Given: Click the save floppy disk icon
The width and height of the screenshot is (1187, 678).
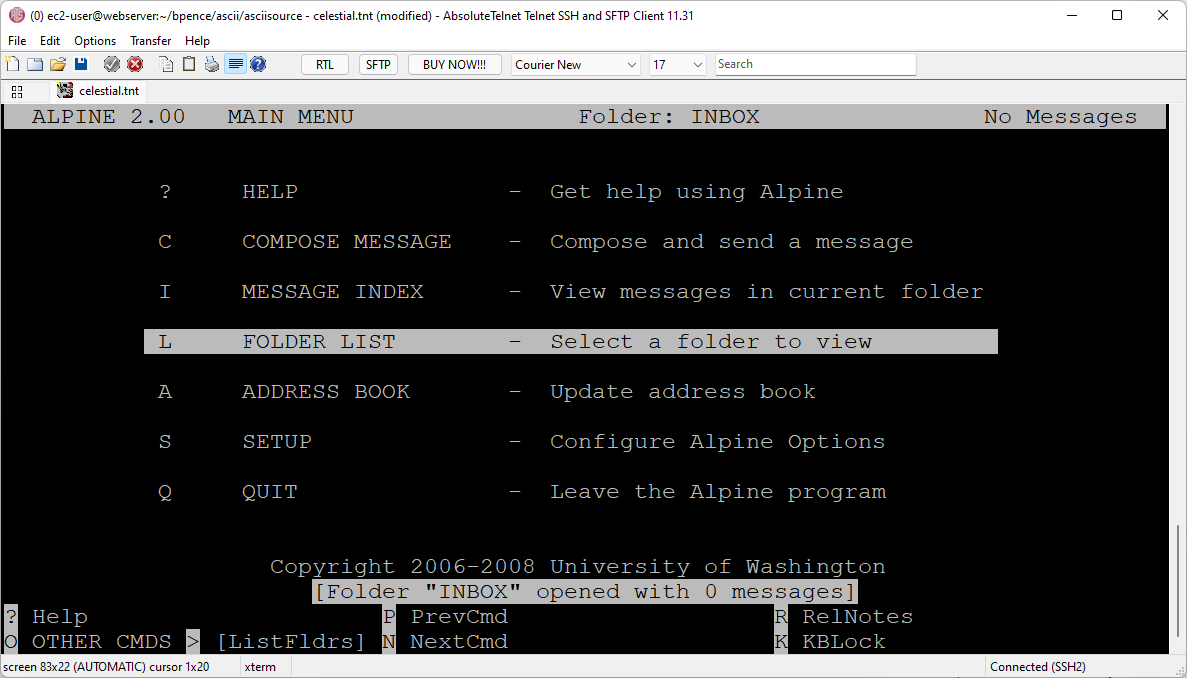Looking at the screenshot, I should (81, 64).
